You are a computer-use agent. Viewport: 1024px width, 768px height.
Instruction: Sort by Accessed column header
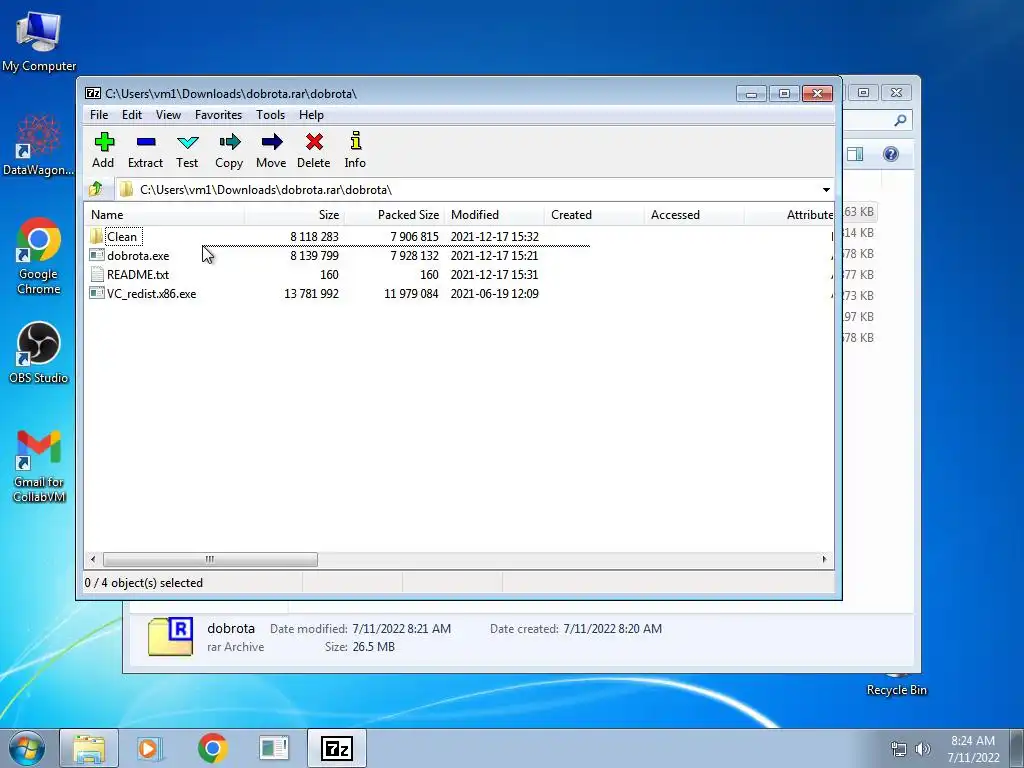tap(694, 215)
